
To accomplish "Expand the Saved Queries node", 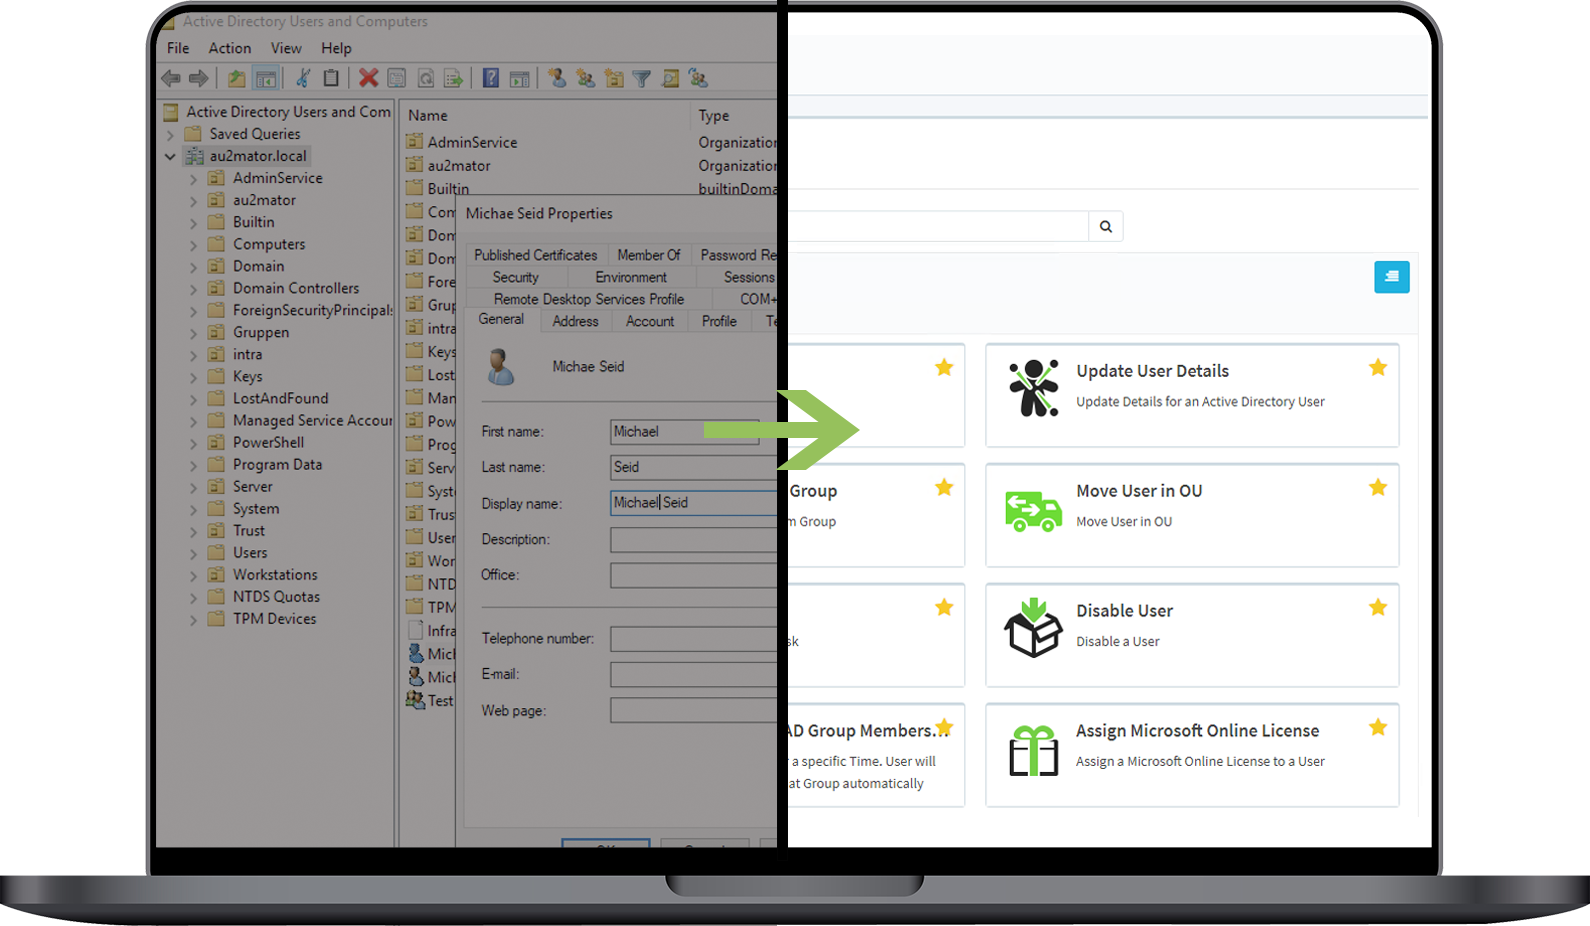I will (x=170, y=134).
